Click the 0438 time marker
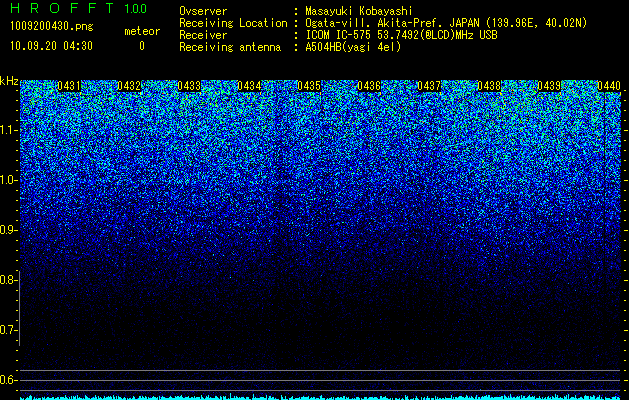Viewport: 629px width, 400px height. click(x=489, y=86)
